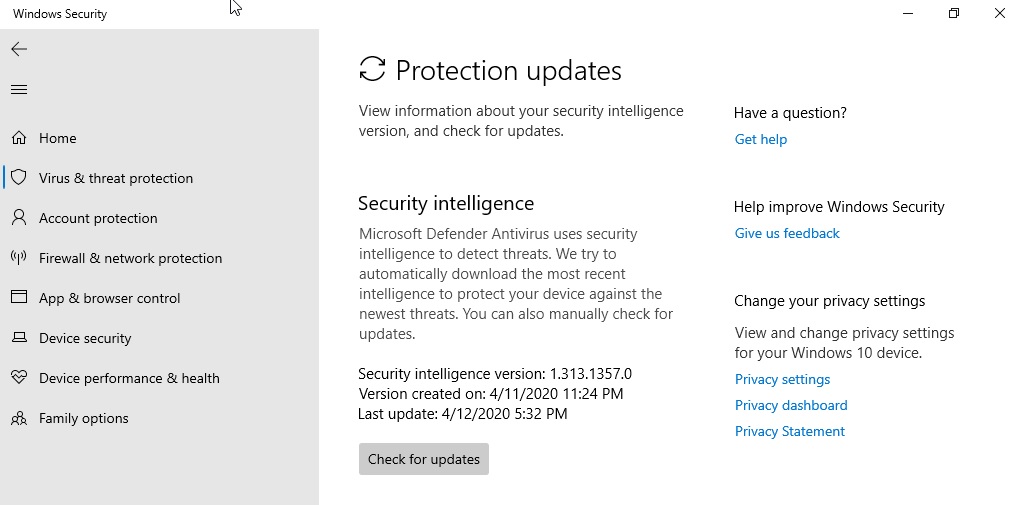Open the Get help link

(760, 139)
